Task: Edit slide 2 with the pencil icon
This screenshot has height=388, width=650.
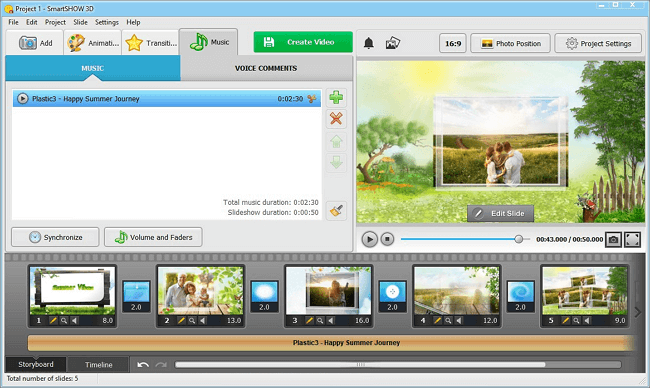Action: pyautogui.click(x=181, y=320)
